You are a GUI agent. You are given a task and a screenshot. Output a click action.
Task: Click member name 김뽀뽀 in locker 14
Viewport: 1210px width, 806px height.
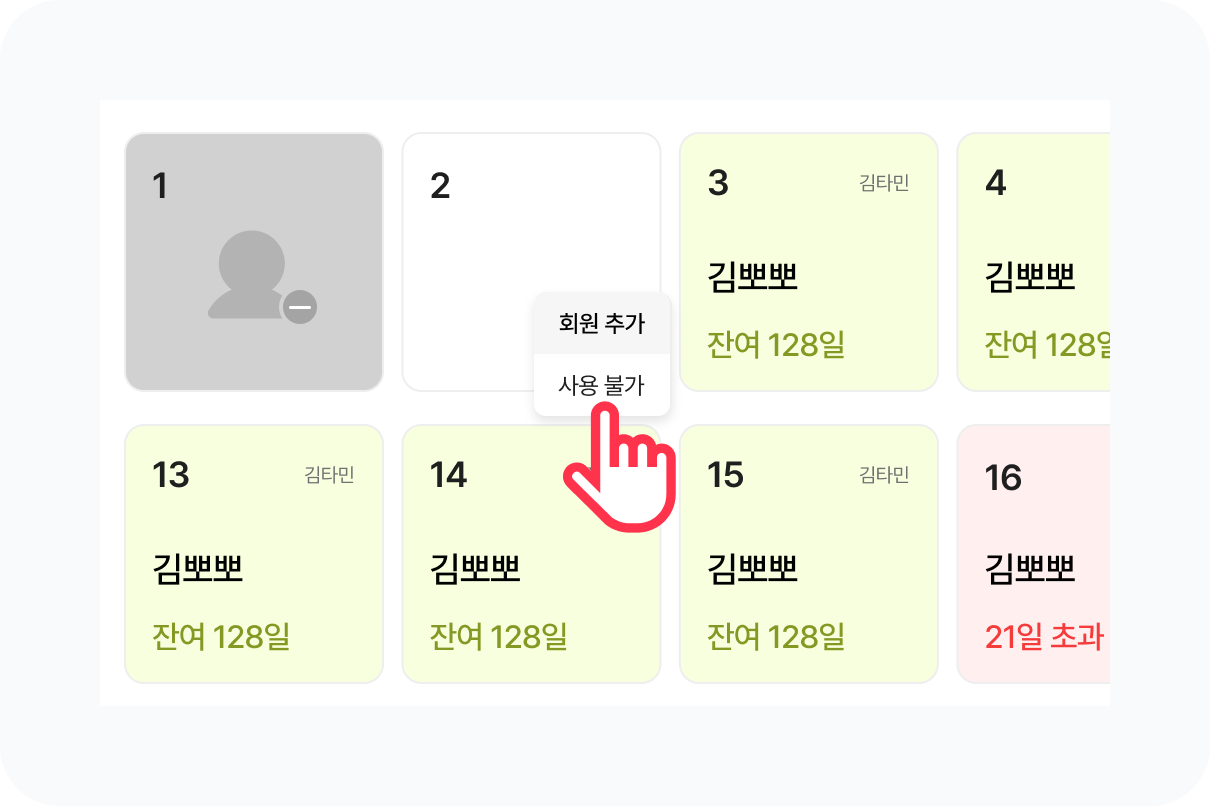pos(475,569)
